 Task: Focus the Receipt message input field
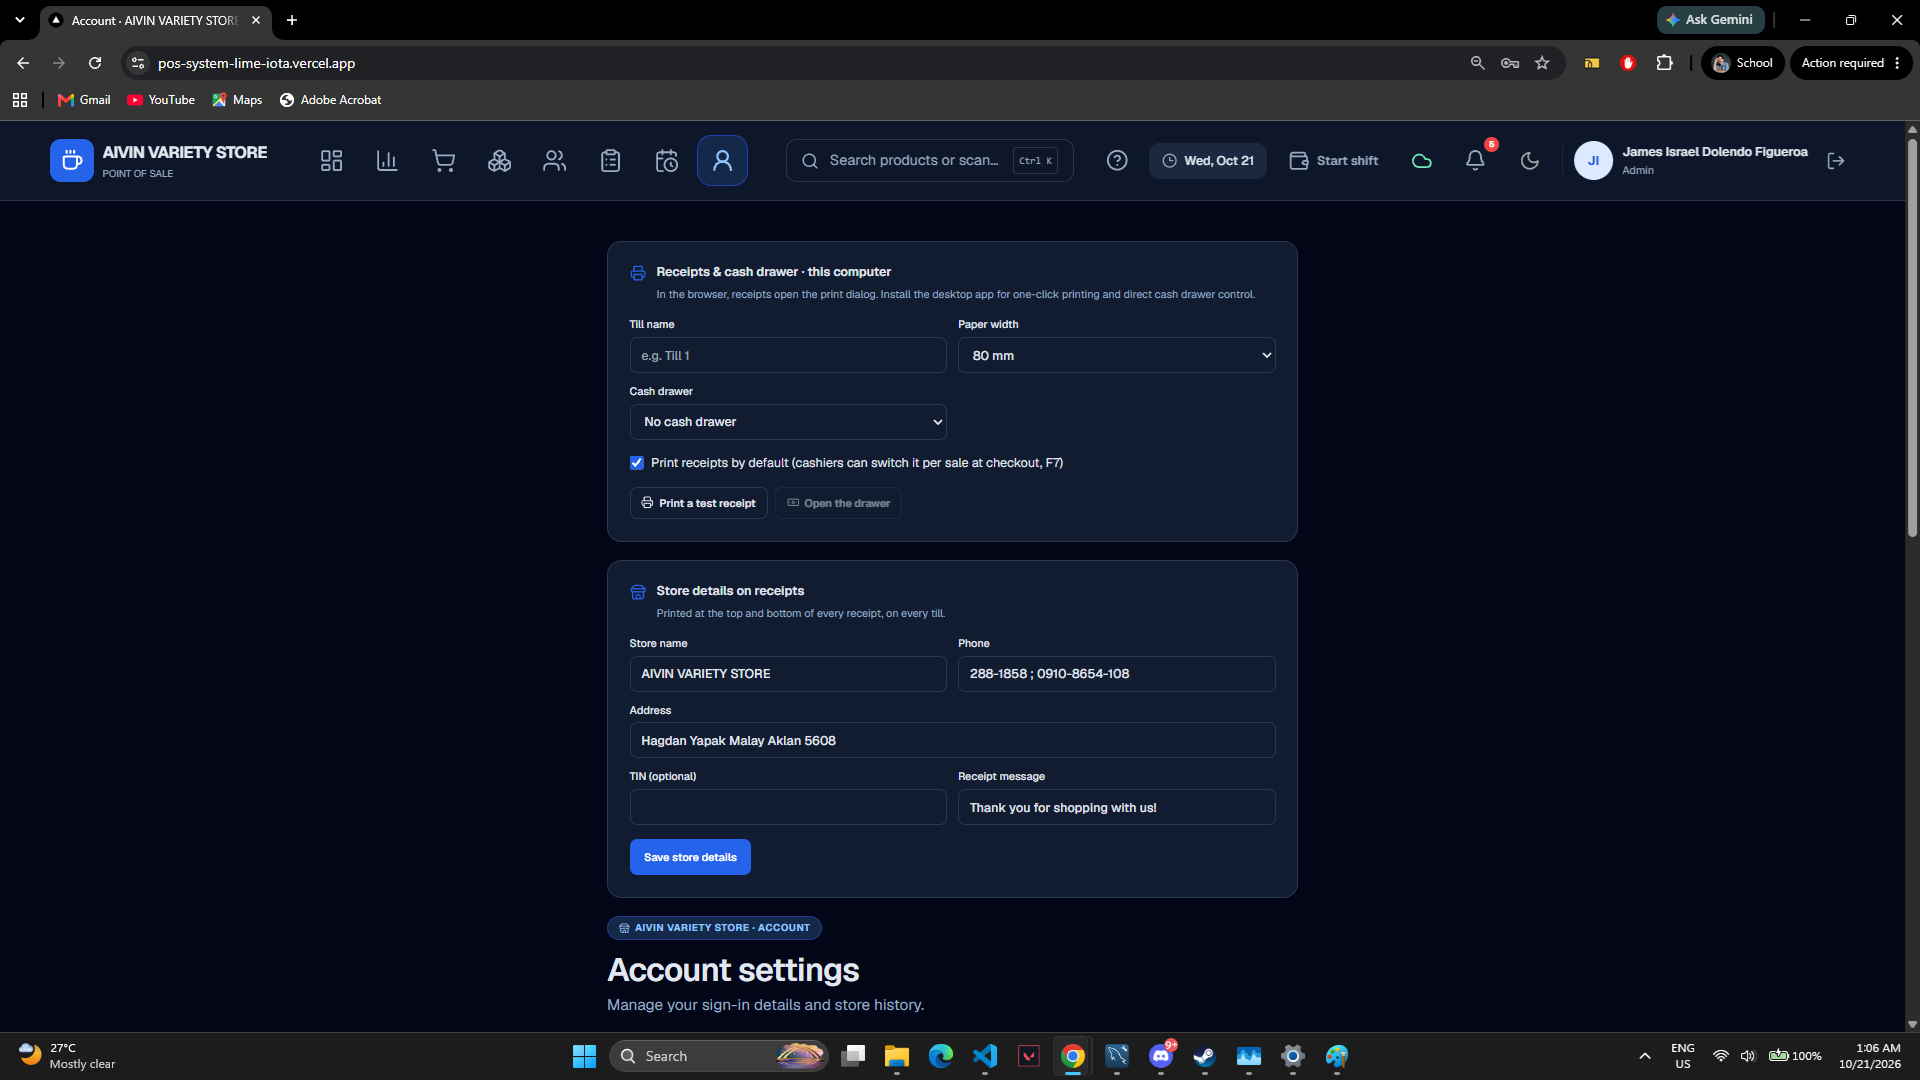pyautogui.click(x=1116, y=807)
